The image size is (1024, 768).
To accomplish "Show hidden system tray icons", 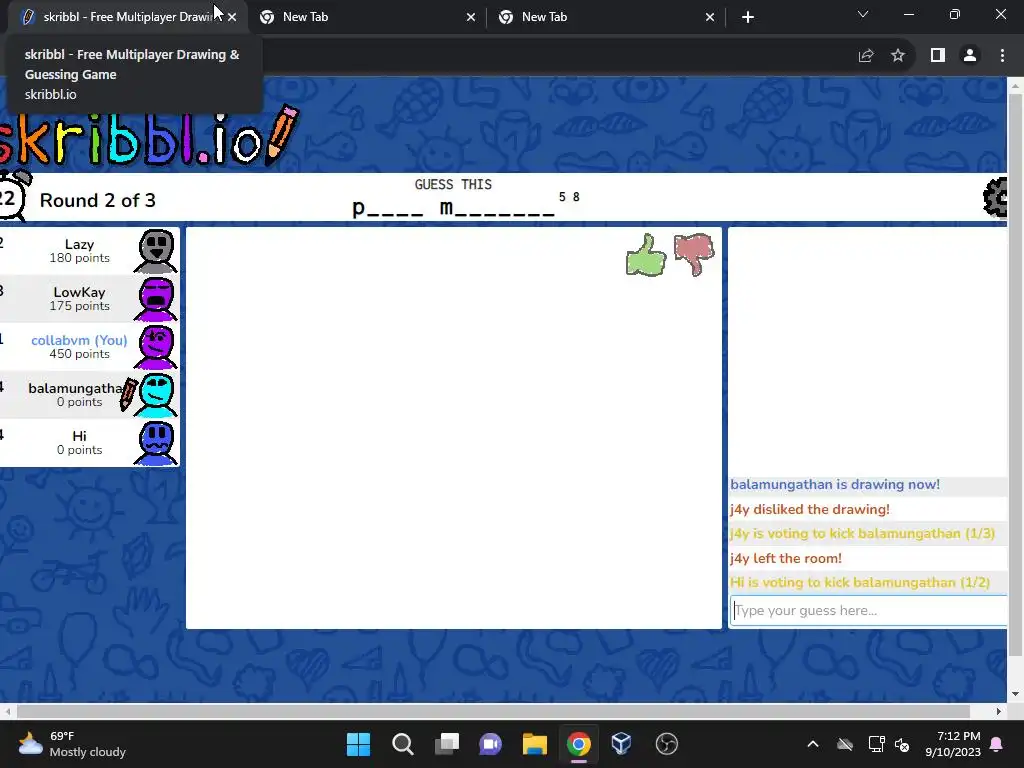I will [813, 744].
